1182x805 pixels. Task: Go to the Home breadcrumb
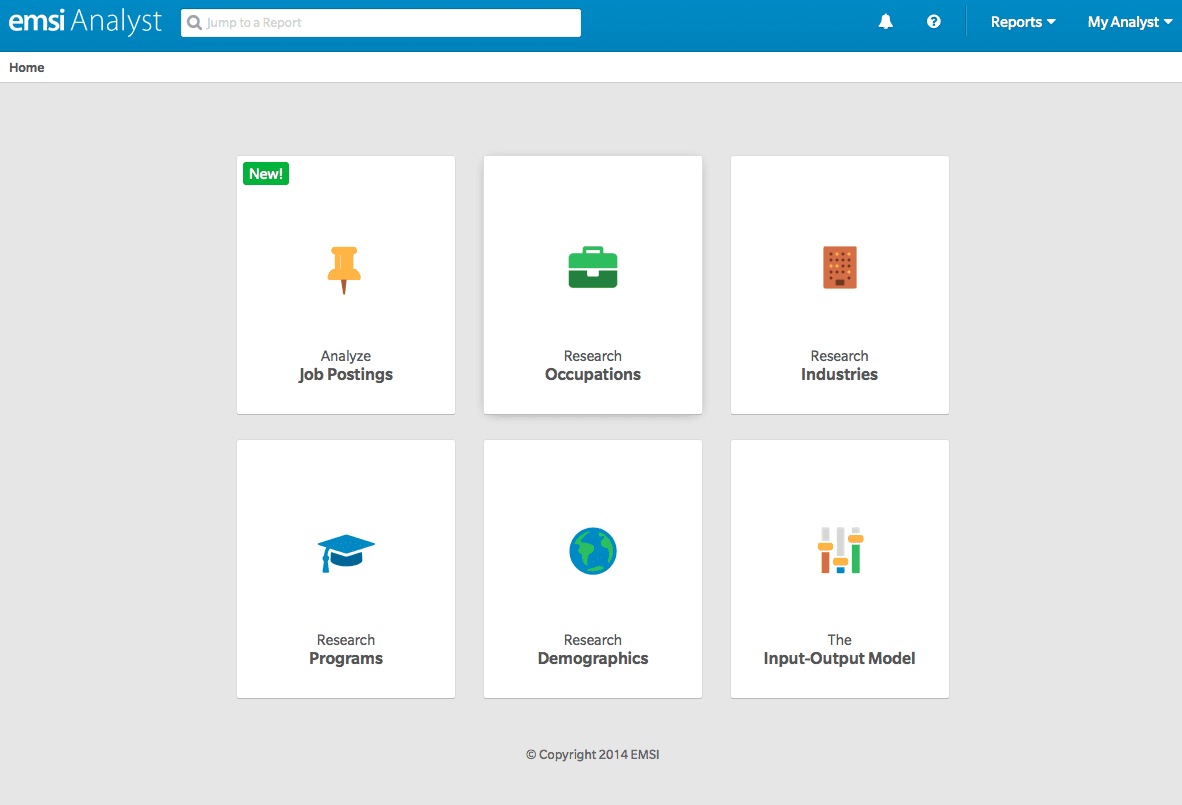27,68
